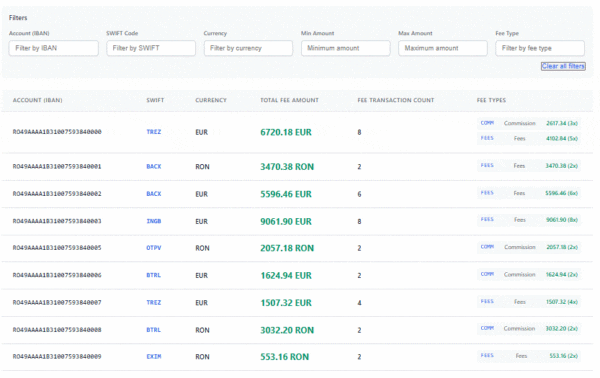
Task: Click the Filter by currency input
Action: click(248, 48)
